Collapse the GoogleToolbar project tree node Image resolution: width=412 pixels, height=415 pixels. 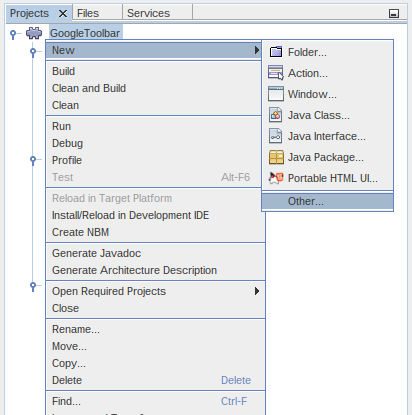click(x=13, y=34)
